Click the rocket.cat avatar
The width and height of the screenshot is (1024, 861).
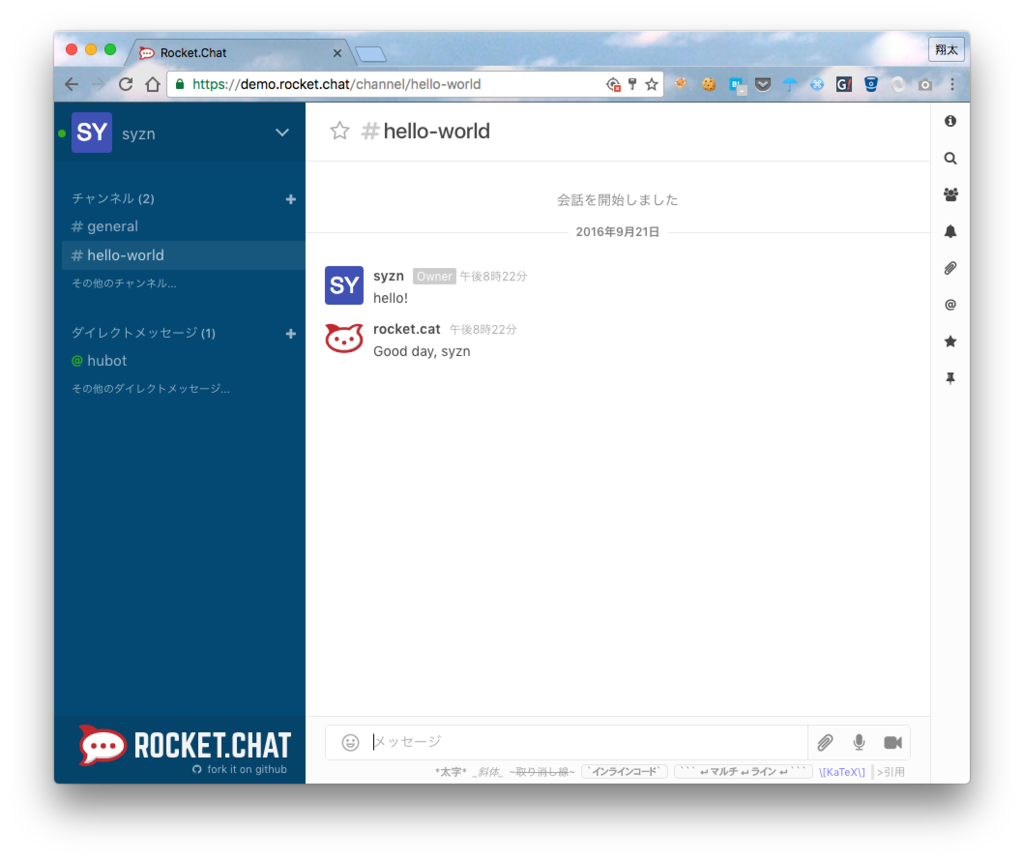pos(344,338)
